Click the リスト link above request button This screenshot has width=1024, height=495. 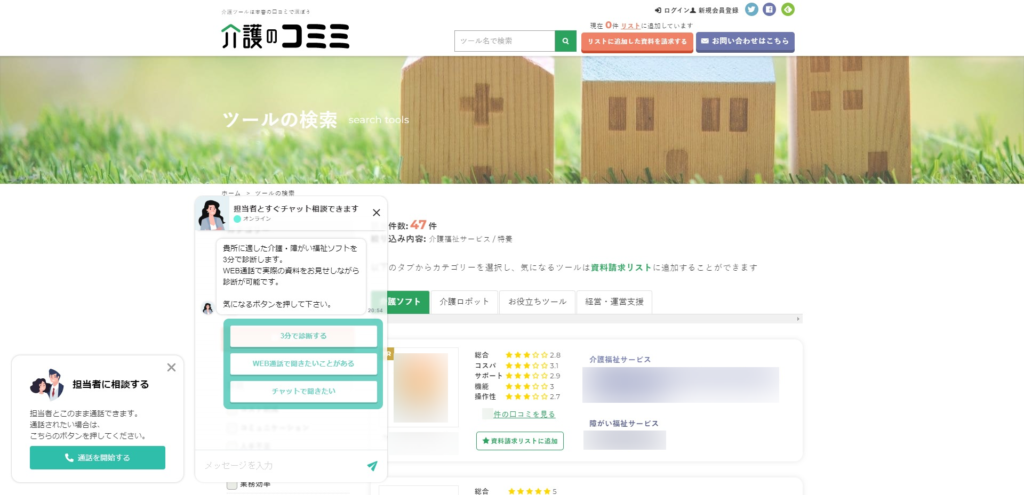(630, 25)
